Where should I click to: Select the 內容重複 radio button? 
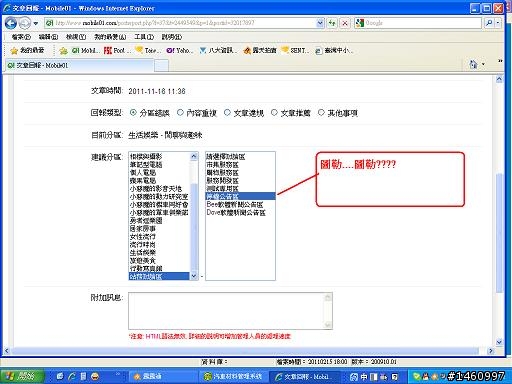click(180, 113)
